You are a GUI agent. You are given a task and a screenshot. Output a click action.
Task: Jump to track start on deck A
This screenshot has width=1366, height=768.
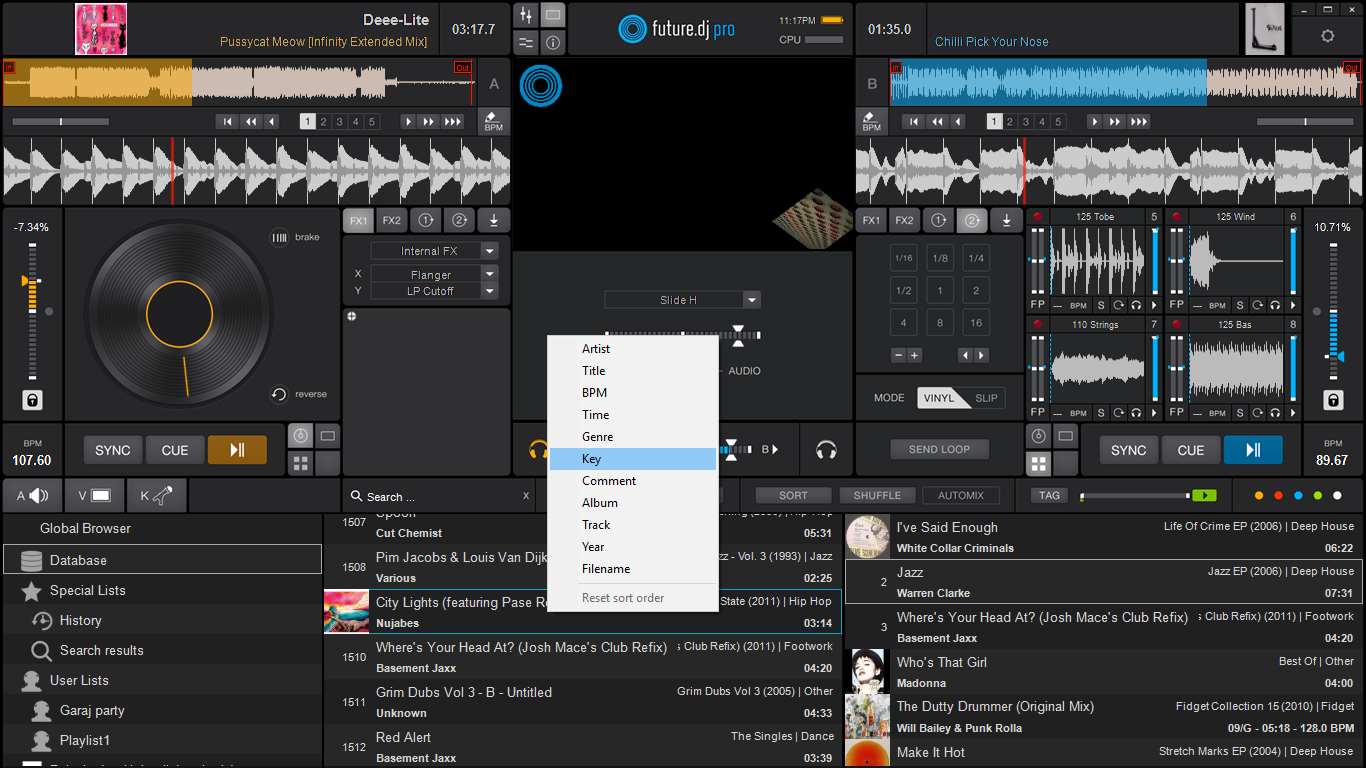click(227, 122)
